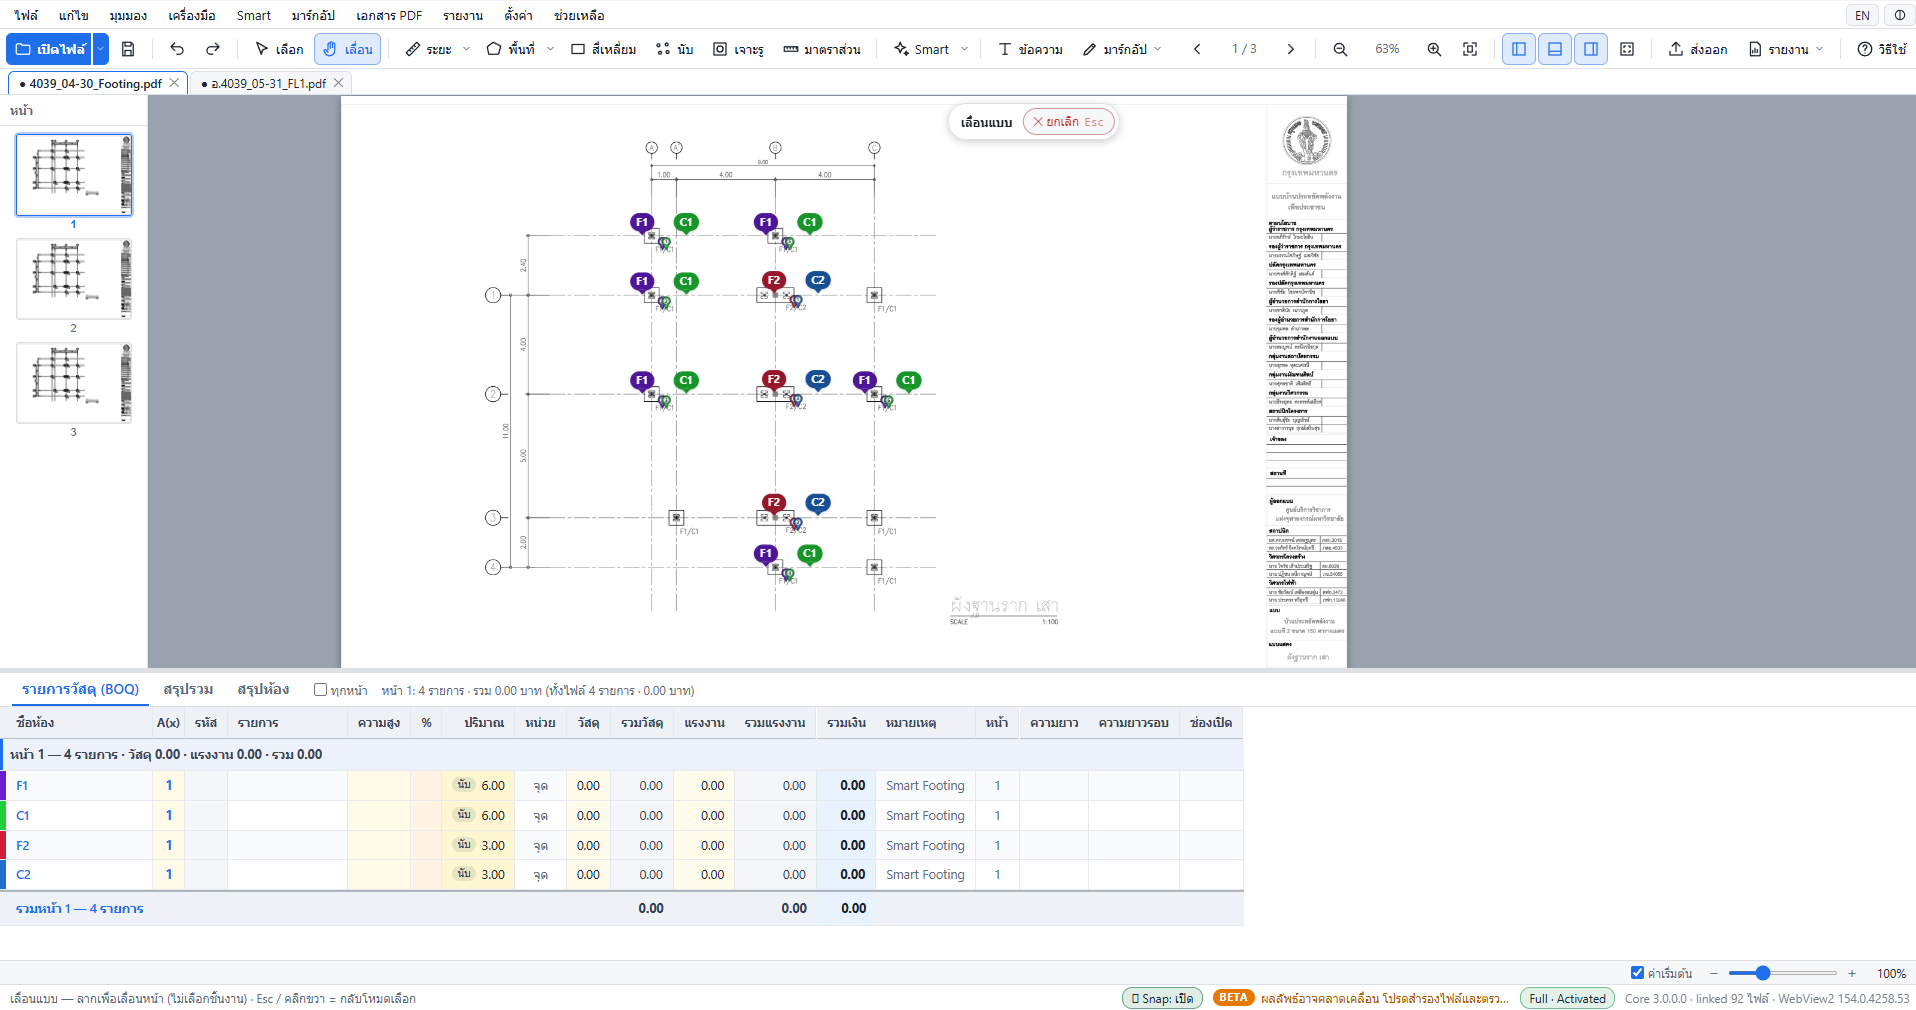The height and width of the screenshot is (1010, 1916).
Task: Activate the เลื่อน hand pan tool
Action: (347, 49)
